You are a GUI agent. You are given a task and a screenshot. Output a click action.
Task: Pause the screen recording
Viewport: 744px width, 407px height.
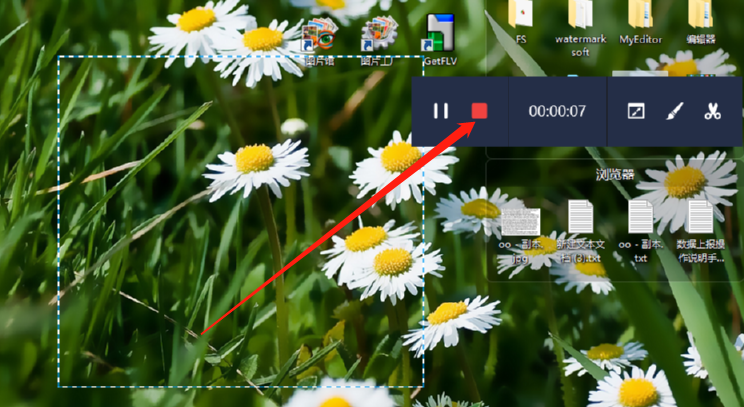point(441,111)
